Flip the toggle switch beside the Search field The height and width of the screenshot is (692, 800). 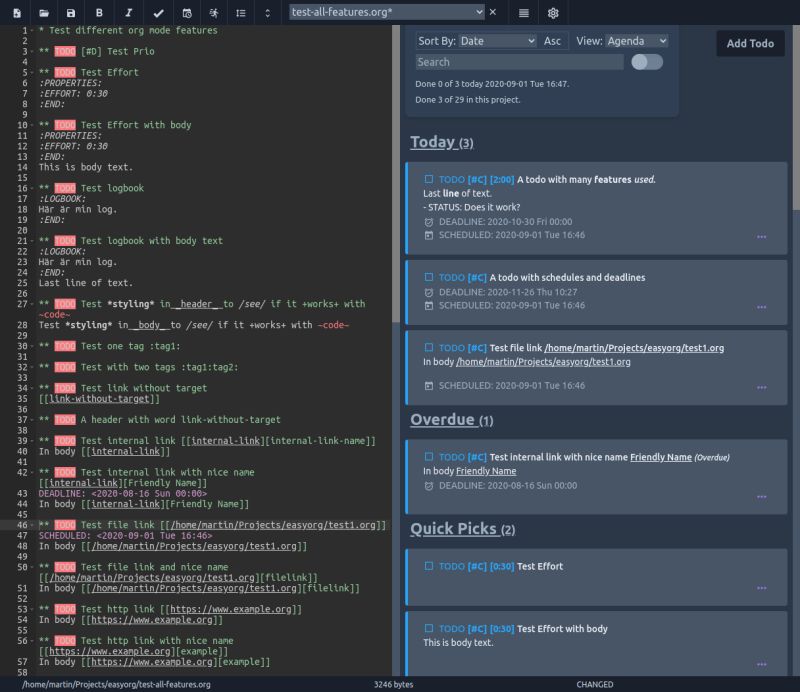pyautogui.click(x=647, y=62)
